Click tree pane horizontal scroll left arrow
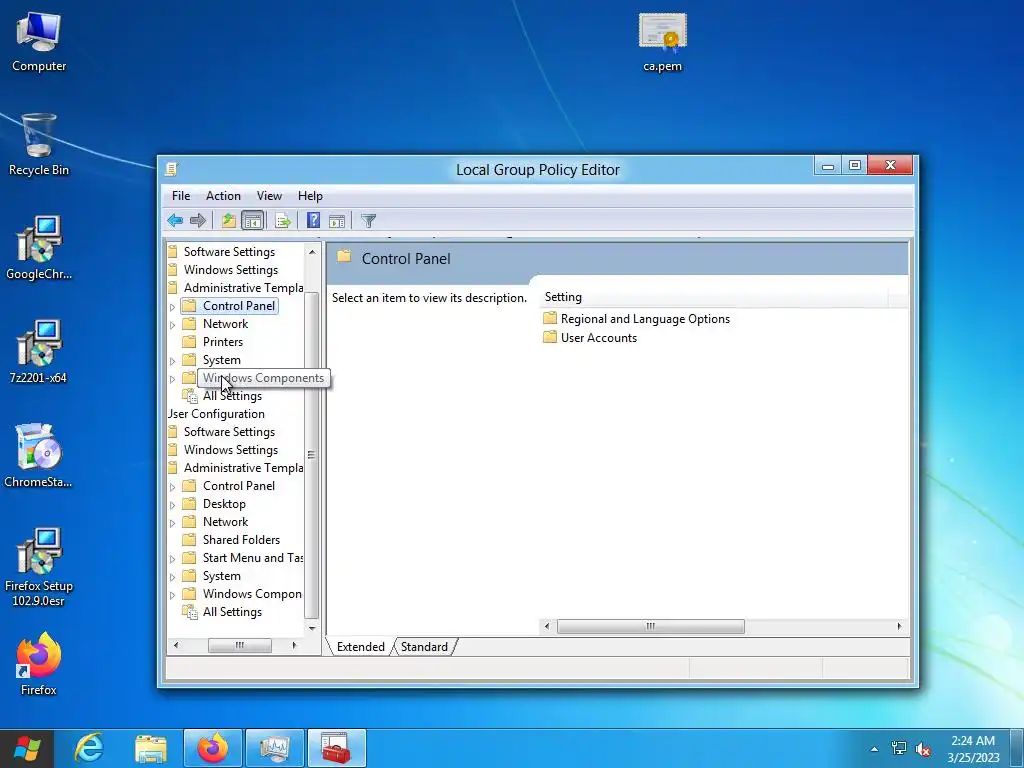This screenshot has width=1024, height=768. click(175, 645)
